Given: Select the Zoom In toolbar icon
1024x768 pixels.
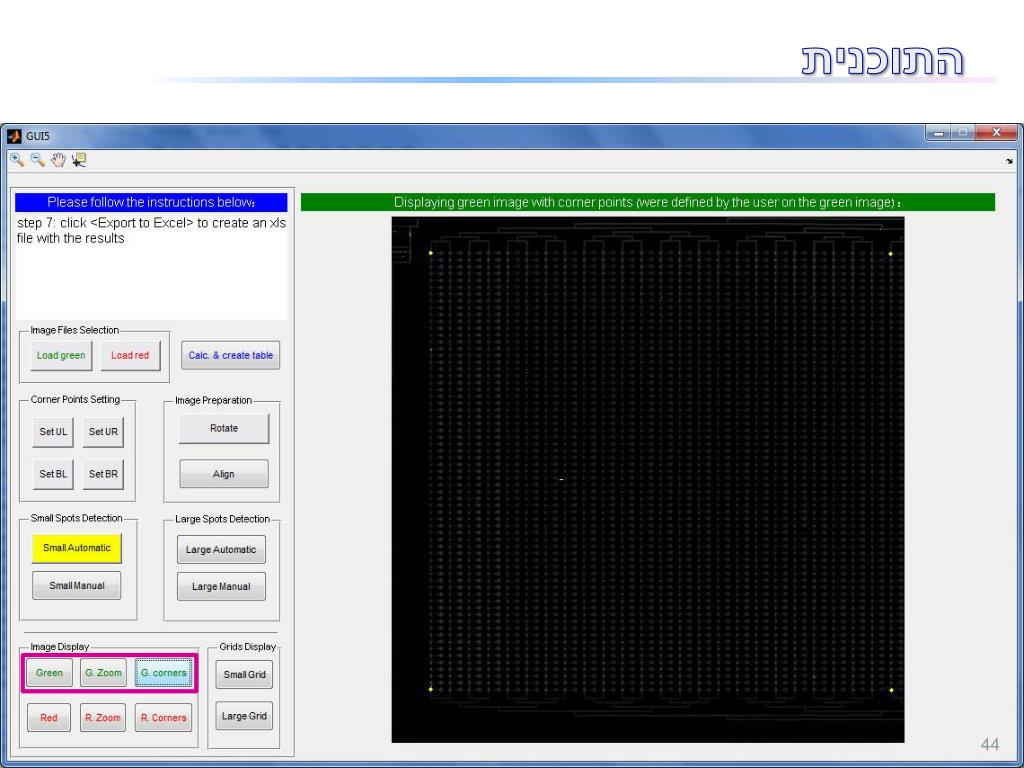Looking at the screenshot, I should 17,159.
